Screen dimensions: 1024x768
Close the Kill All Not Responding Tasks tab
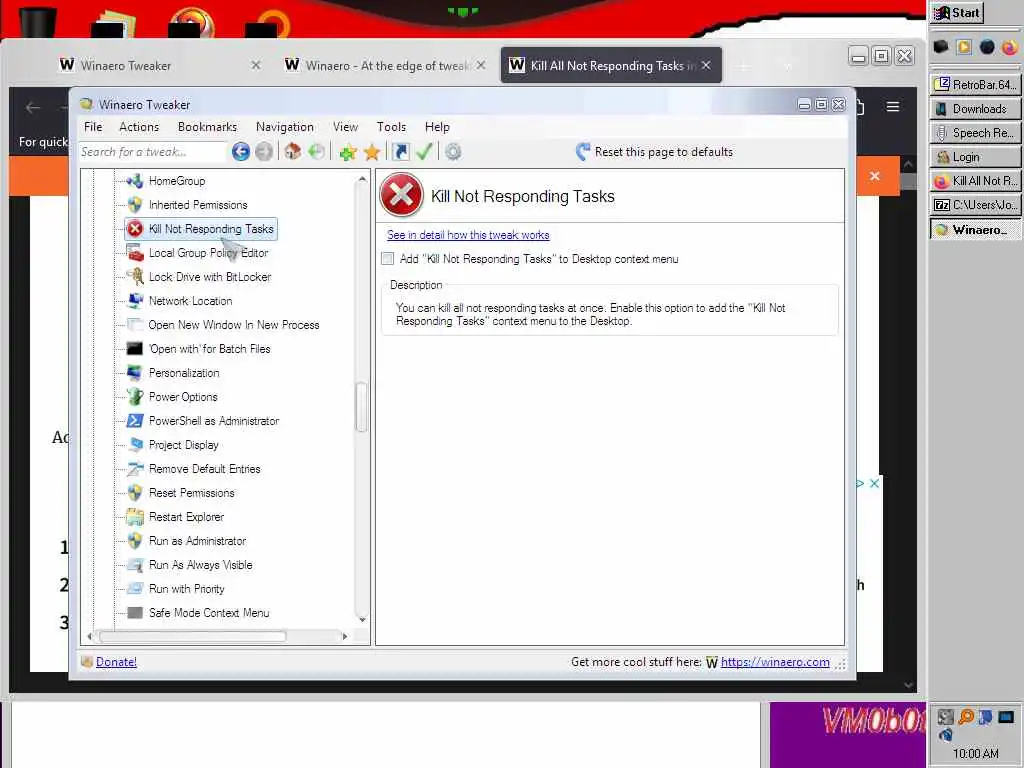(706, 65)
